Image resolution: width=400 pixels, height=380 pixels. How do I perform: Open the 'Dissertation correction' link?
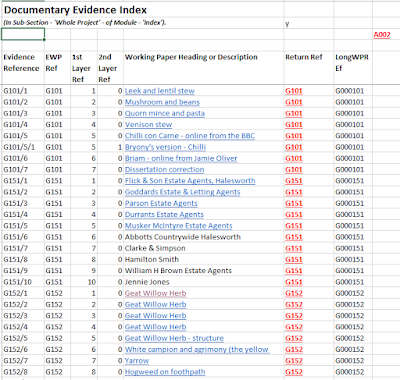tap(164, 170)
